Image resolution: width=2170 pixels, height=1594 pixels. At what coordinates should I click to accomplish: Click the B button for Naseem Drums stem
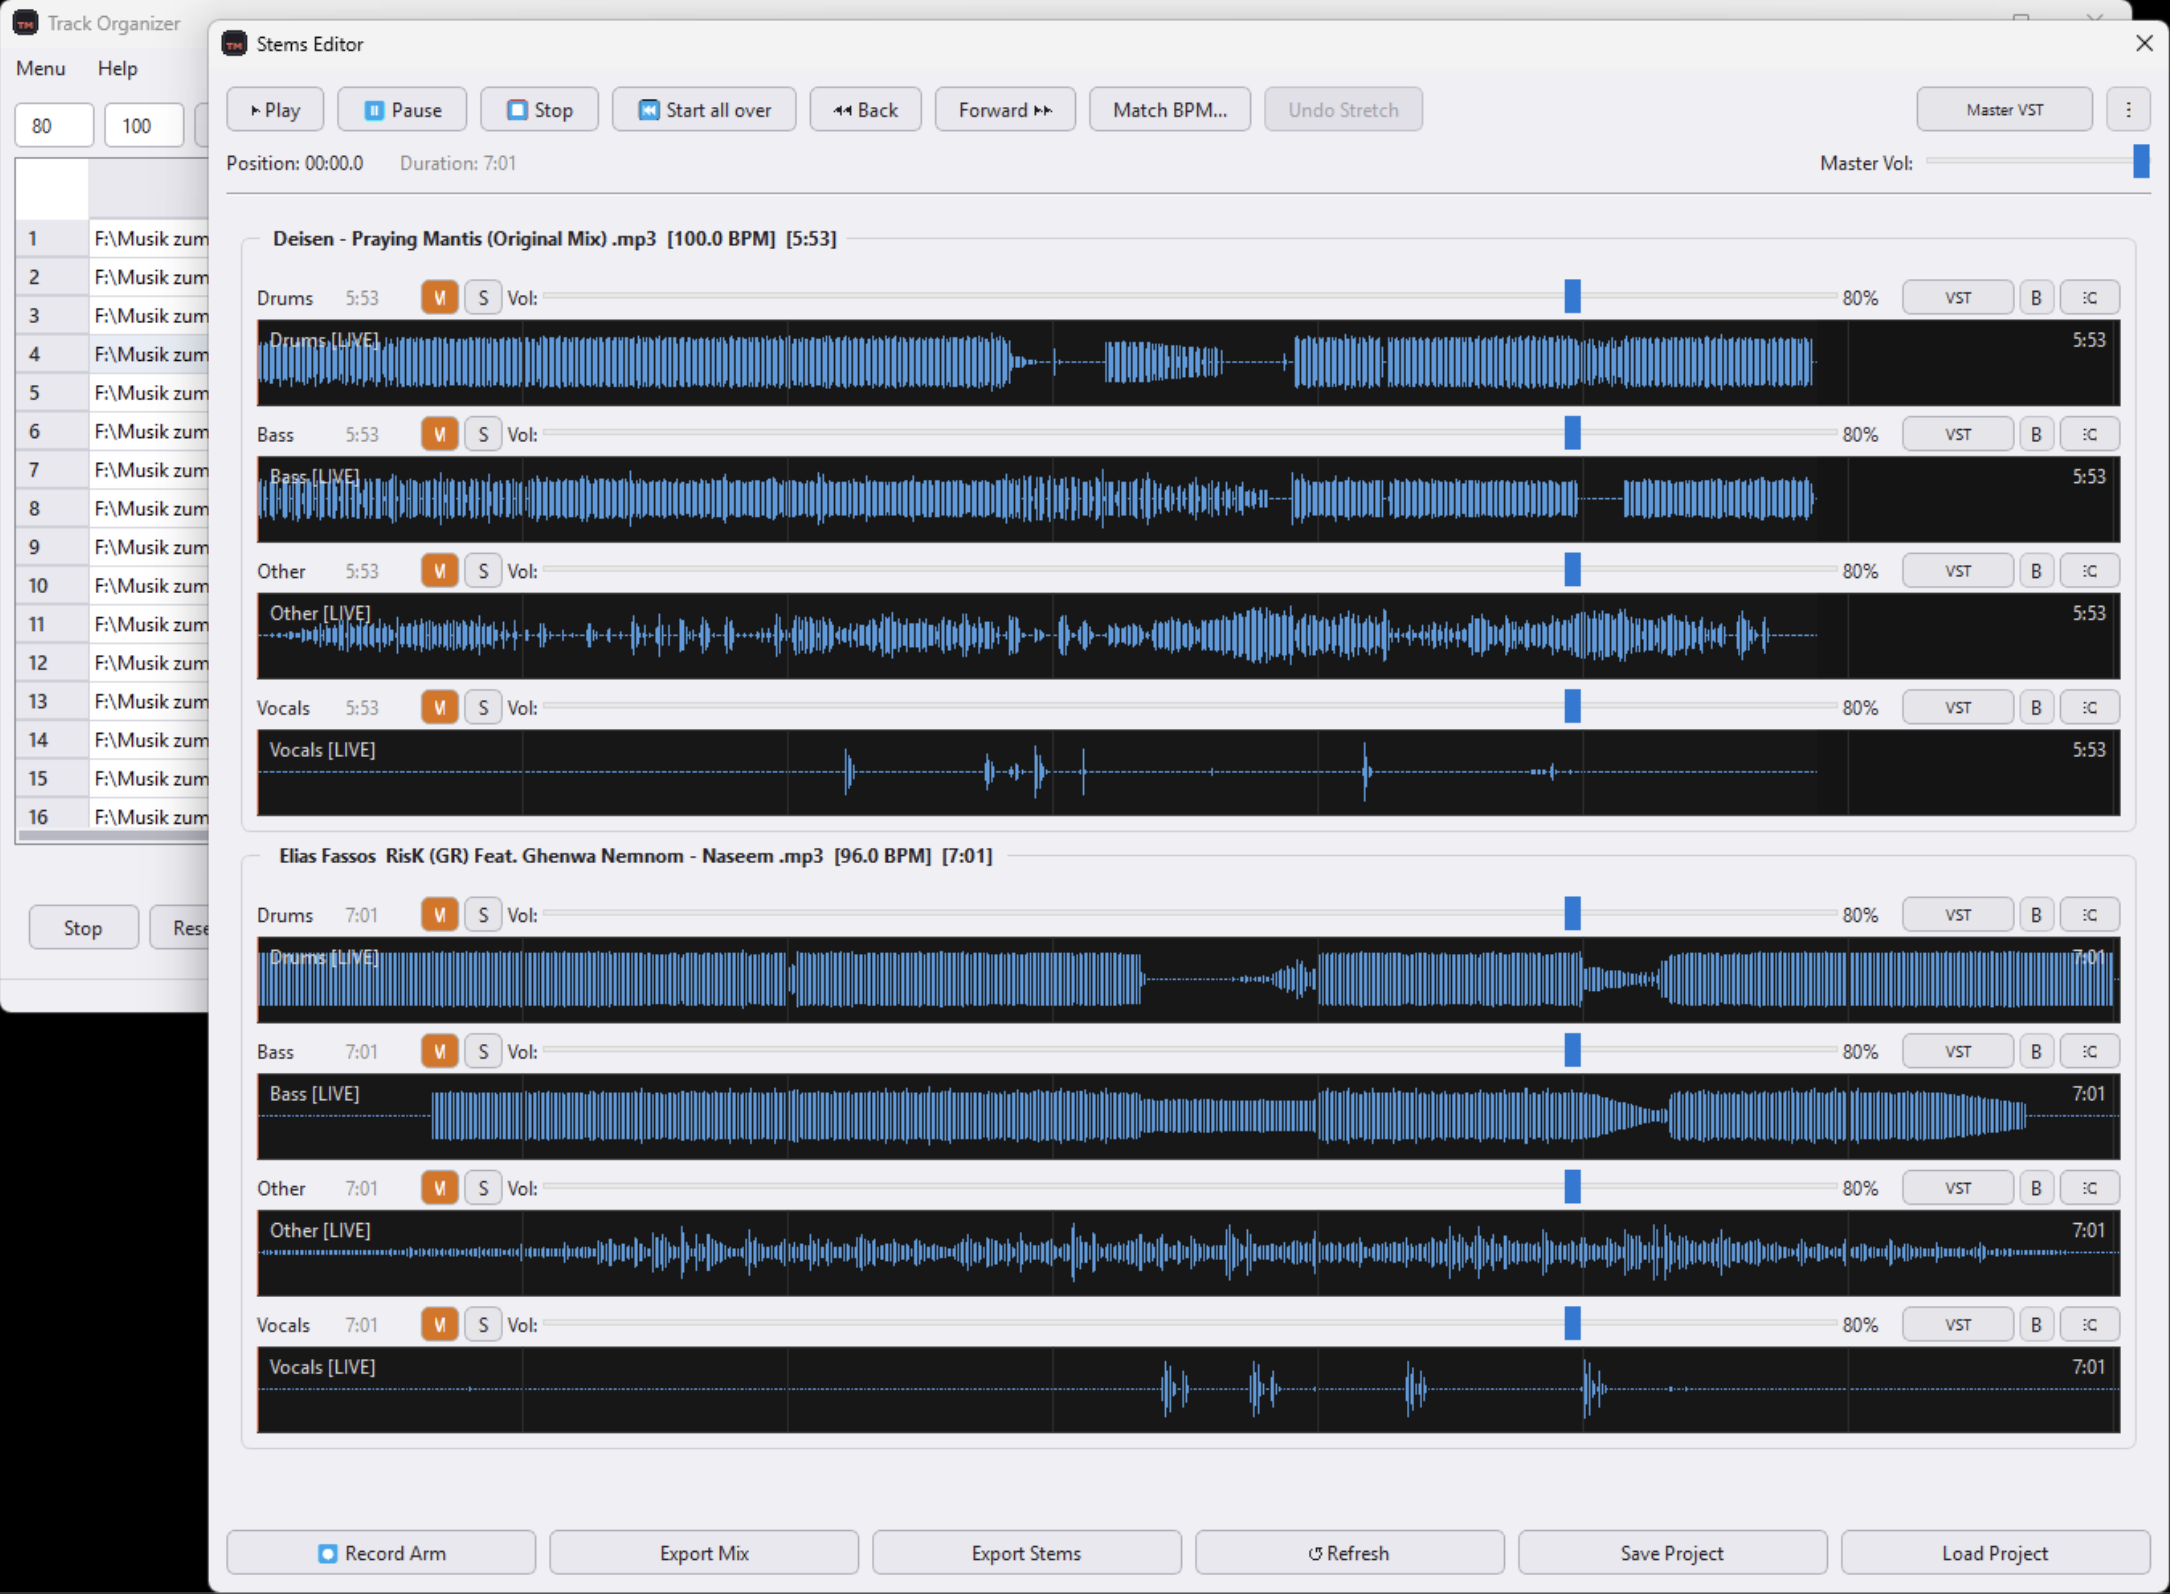pyautogui.click(x=2036, y=915)
